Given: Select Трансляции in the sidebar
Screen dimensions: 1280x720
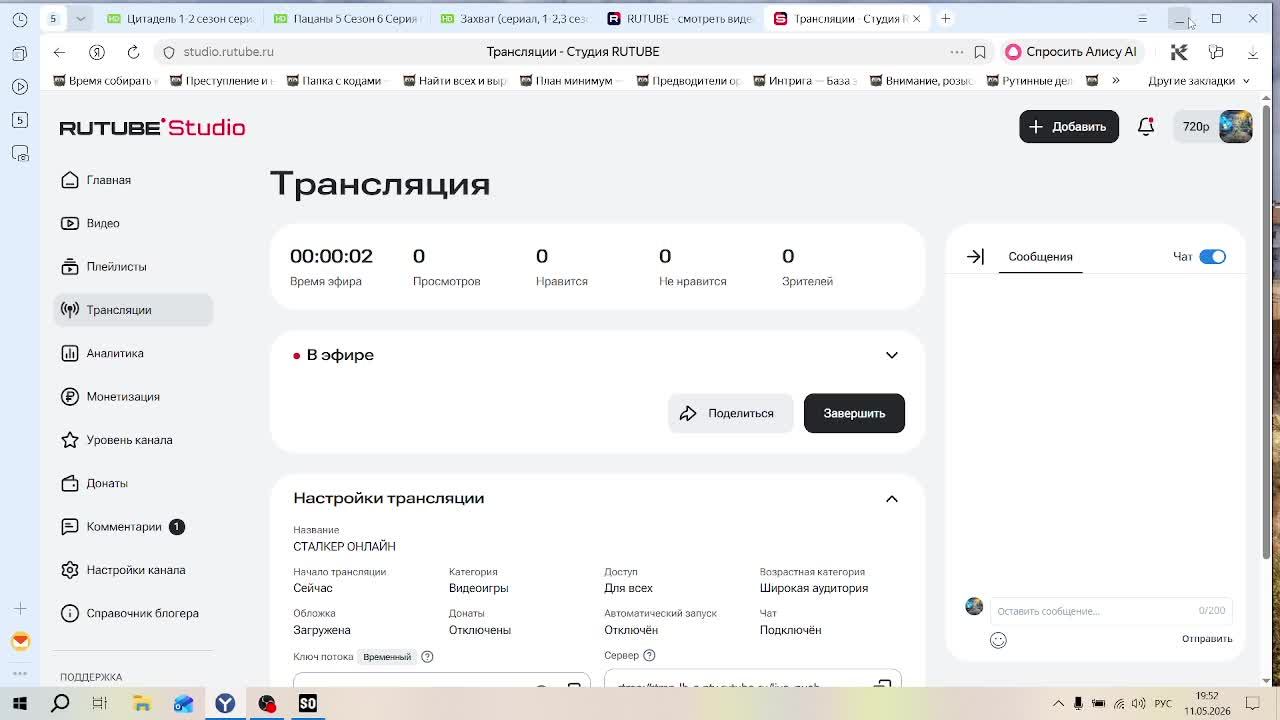Looking at the screenshot, I should [x=133, y=310].
